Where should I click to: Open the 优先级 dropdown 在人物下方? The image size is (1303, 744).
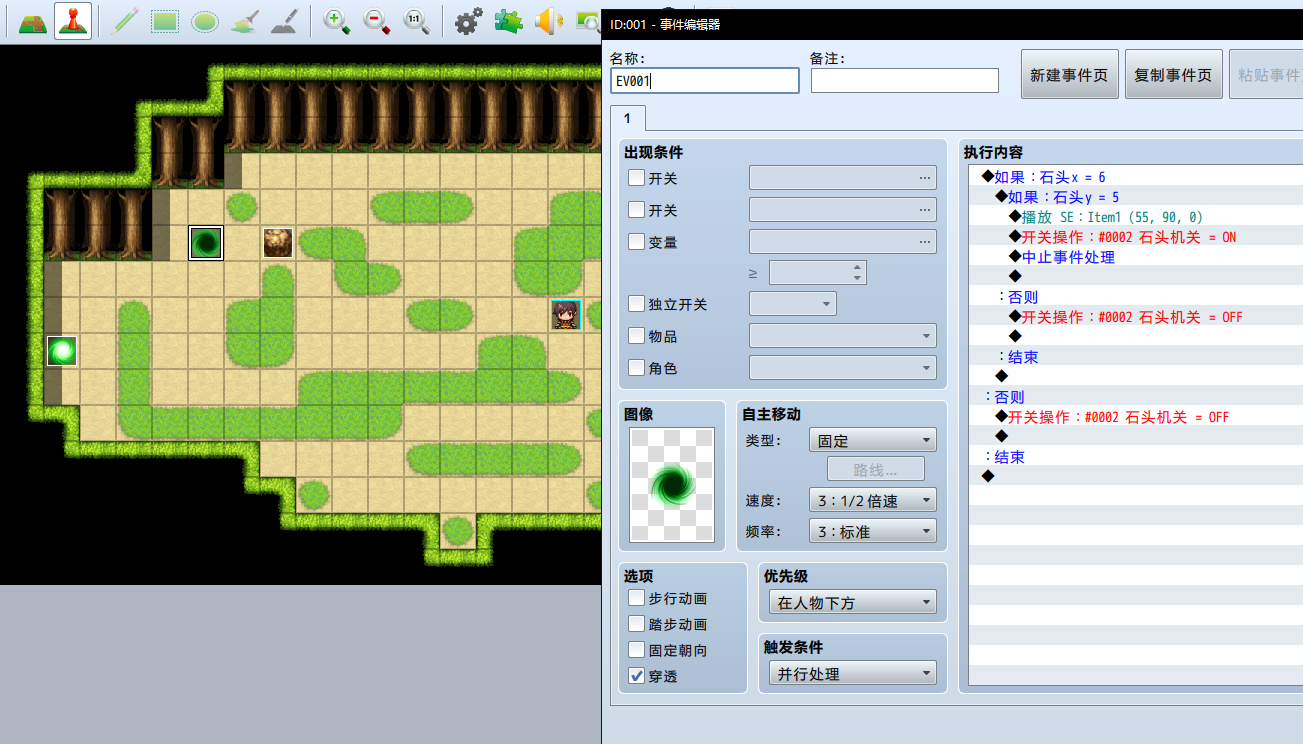[x=853, y=602]
